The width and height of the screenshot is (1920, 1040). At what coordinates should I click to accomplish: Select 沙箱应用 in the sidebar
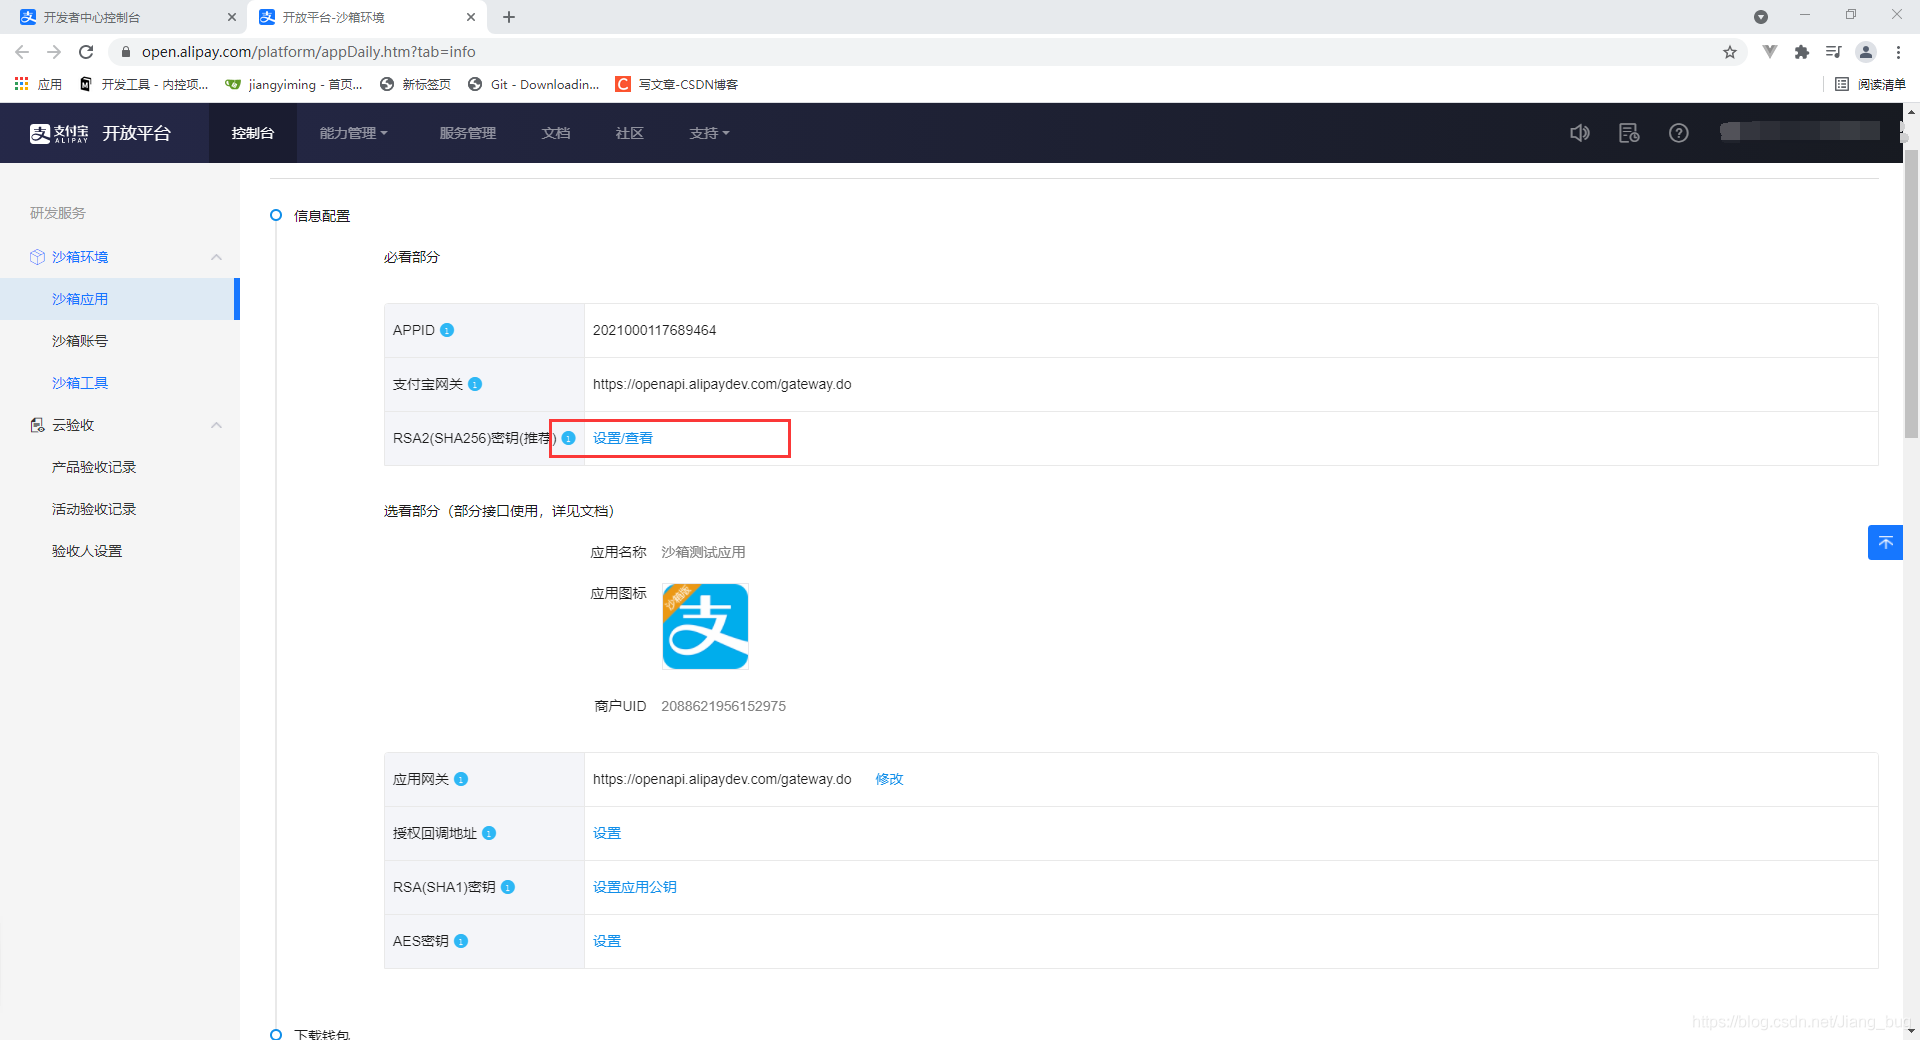pos(120,299)
